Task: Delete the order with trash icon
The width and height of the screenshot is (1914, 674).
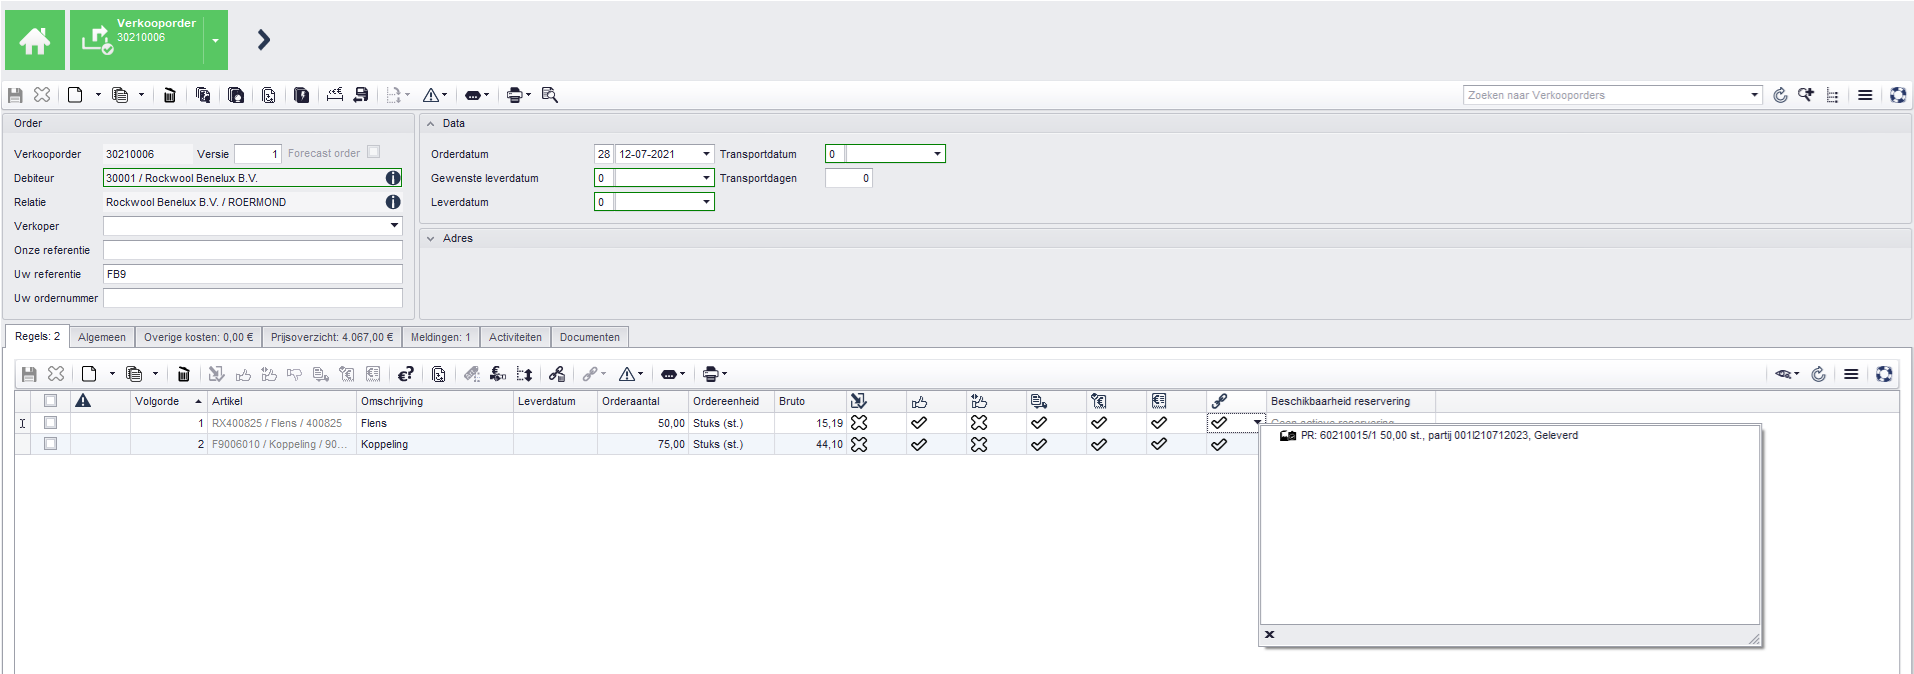Action: (169, 95)
